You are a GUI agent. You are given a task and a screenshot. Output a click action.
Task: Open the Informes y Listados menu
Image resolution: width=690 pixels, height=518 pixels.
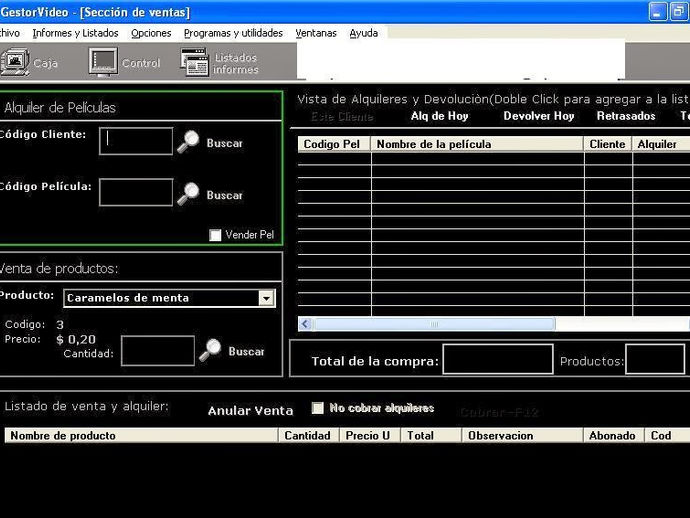point(75,33)
